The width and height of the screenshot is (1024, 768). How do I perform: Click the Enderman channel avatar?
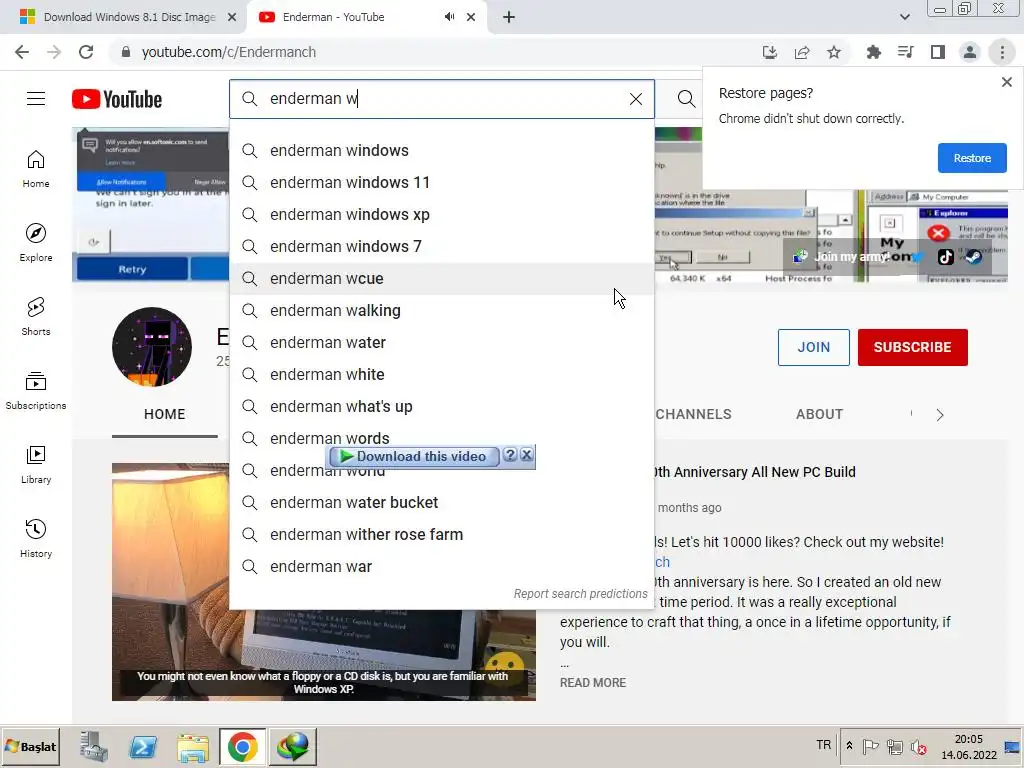click(152, 347)
